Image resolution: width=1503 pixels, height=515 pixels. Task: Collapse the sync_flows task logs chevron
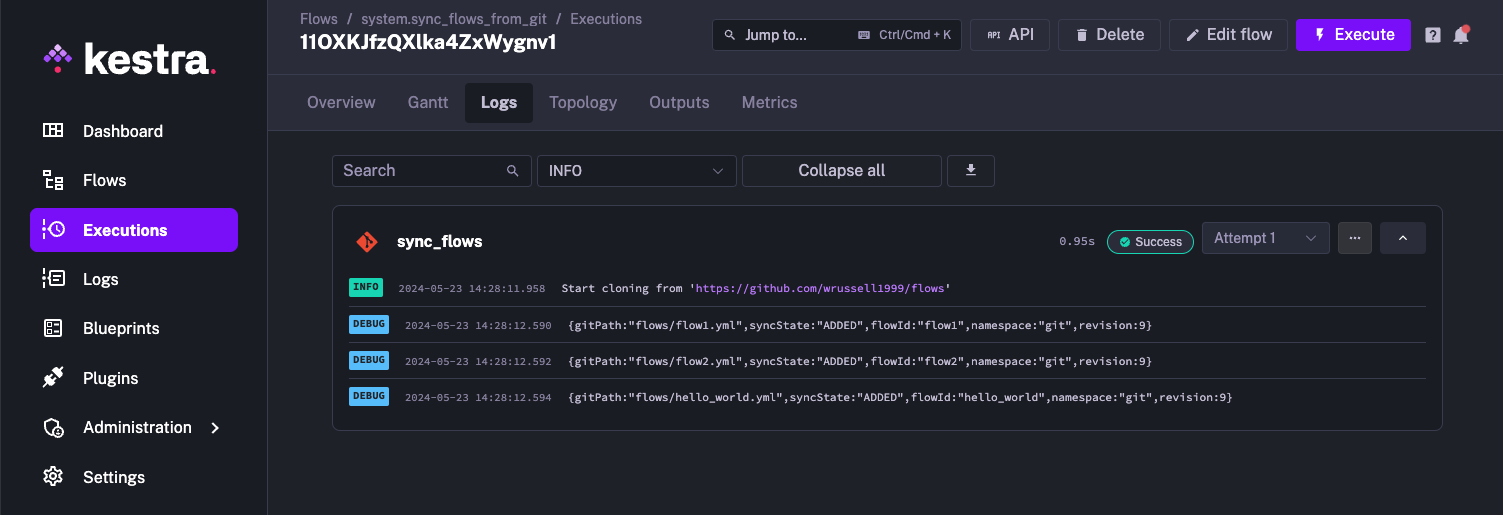click(x=1402, y=238)
